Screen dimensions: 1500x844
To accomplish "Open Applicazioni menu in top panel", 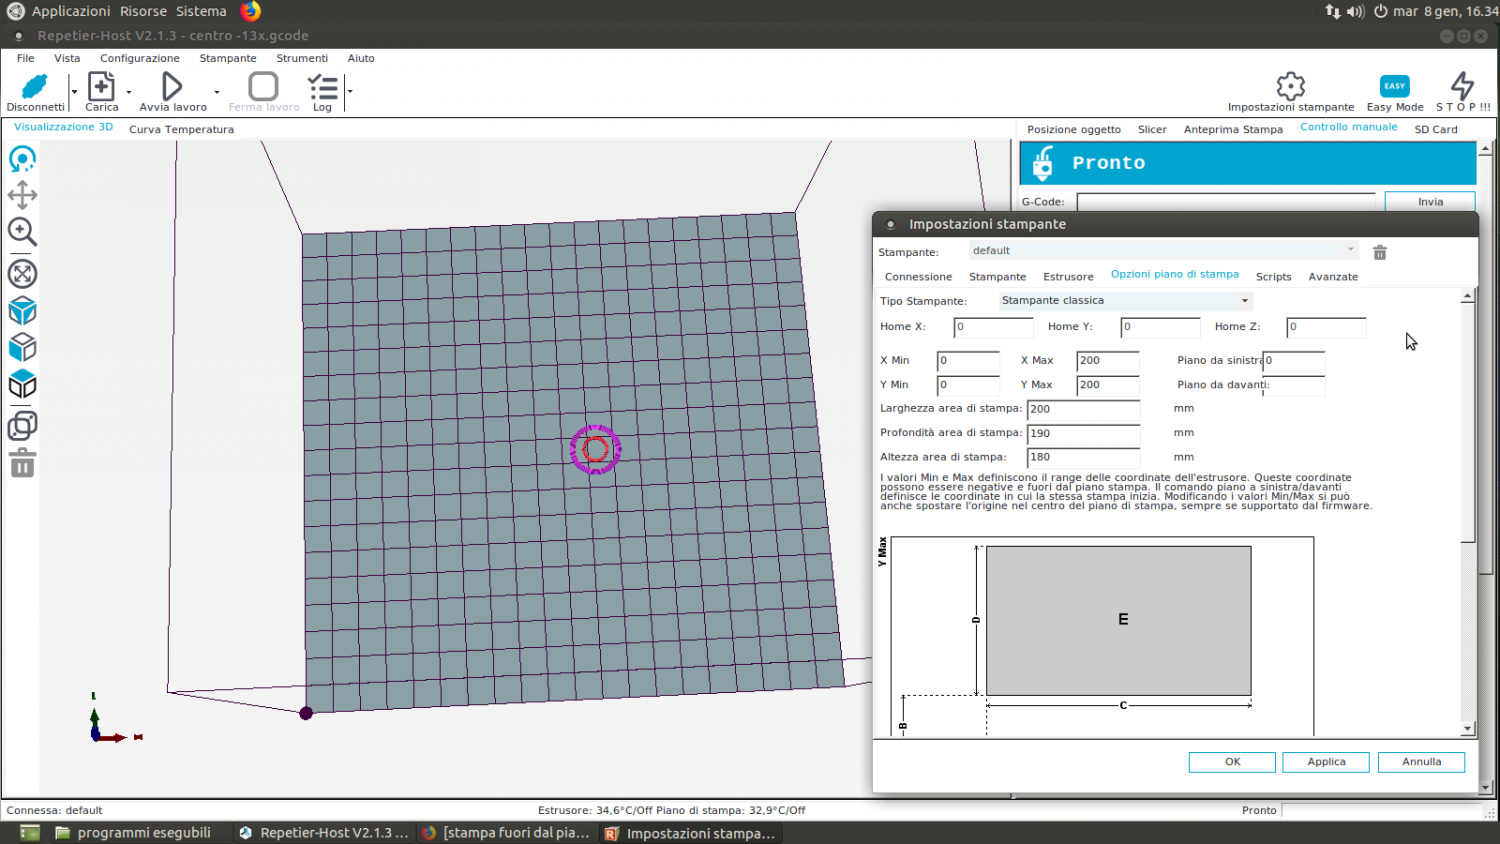I will coord(70,11).
